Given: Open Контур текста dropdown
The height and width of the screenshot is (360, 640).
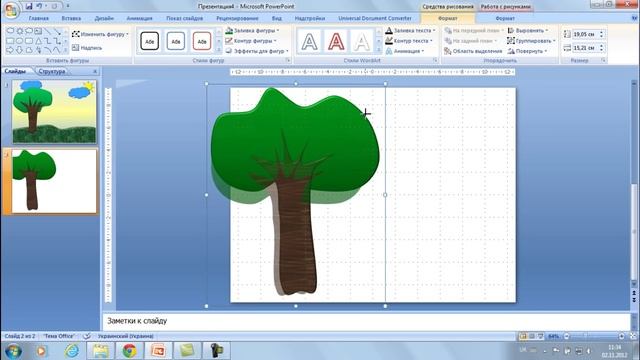Looking at the screenshot, I should 409,41.
